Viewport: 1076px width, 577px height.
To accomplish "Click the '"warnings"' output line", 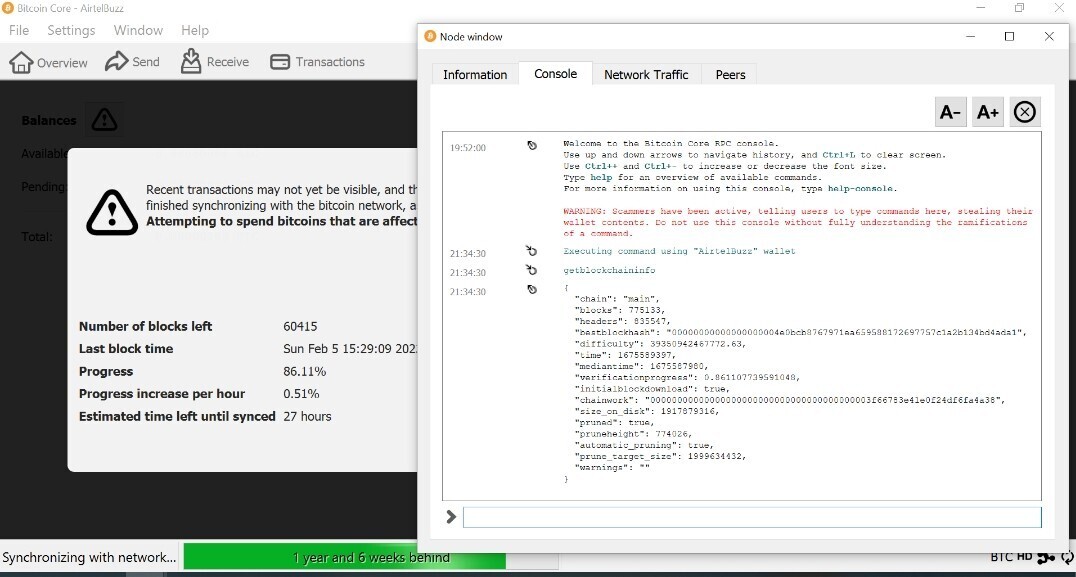I will 611,468.
